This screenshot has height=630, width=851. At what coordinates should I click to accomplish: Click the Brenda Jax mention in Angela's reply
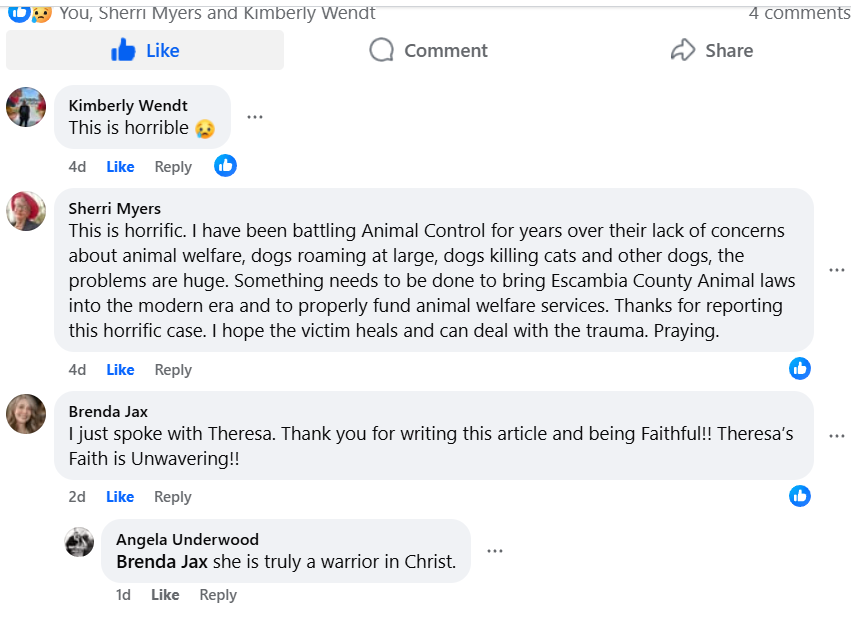click(x=162, y=562)
